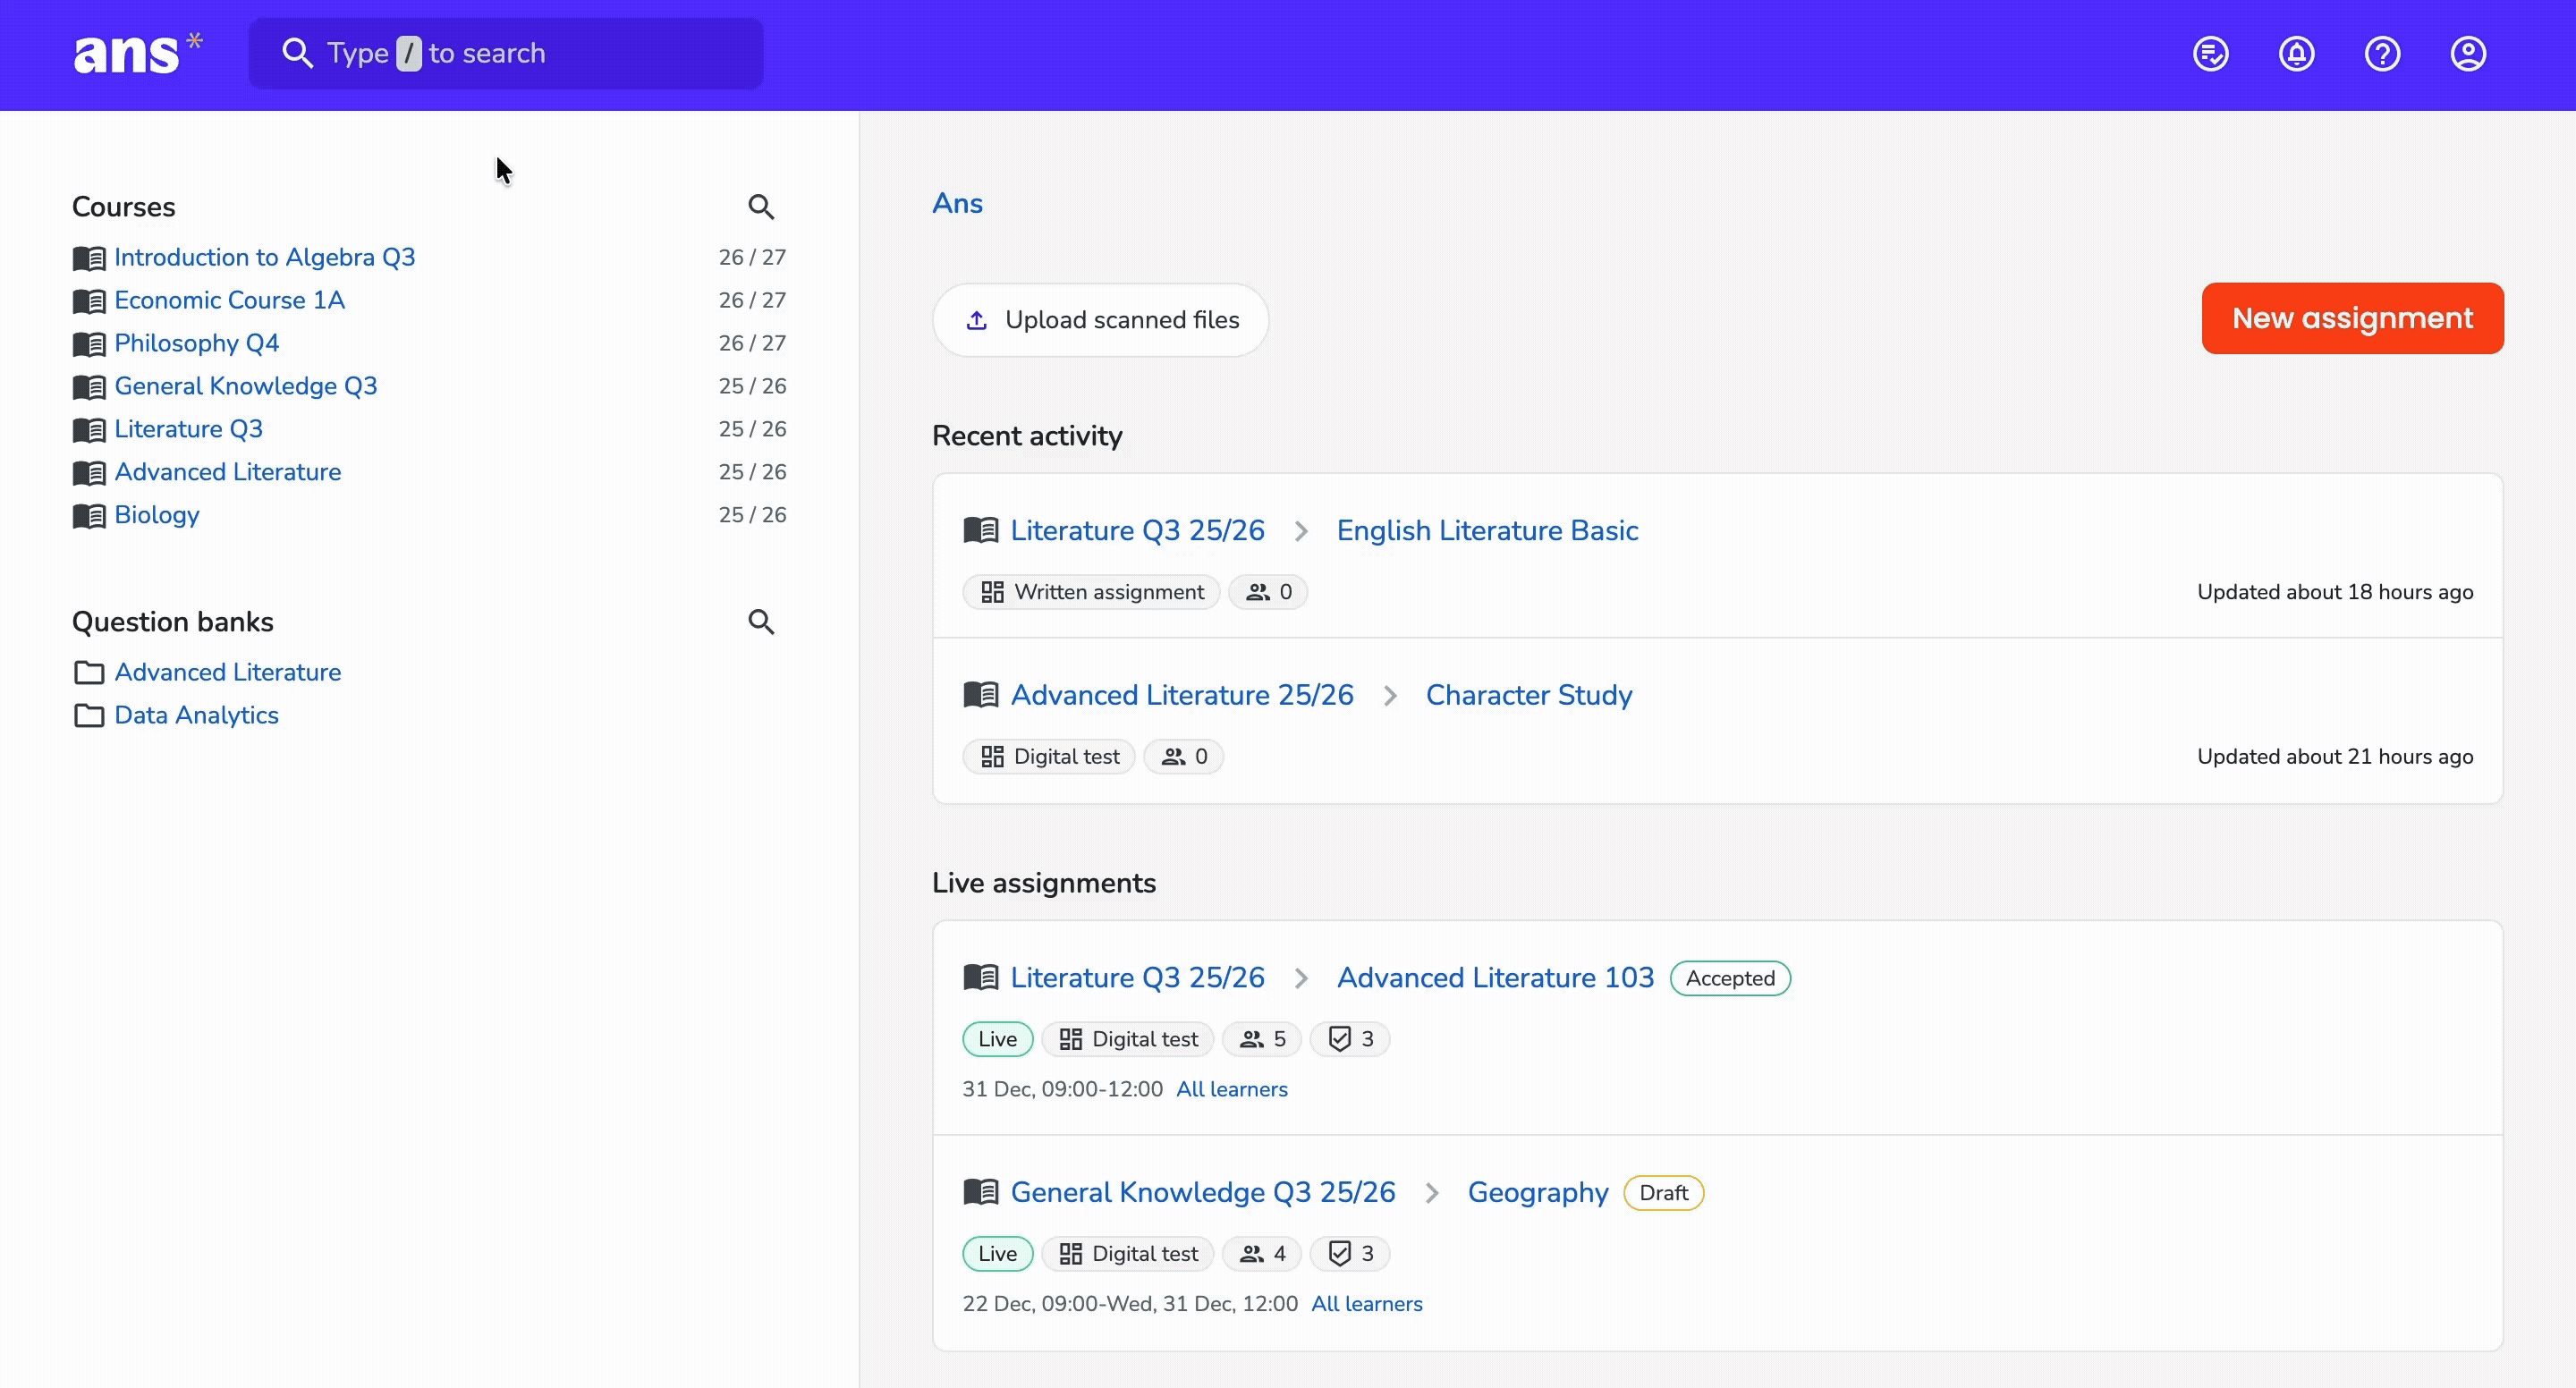Open Literature Q3 25/26 in Recent activity
The height and width of the screenshot is (1388, 2576).
[1137, 530]
